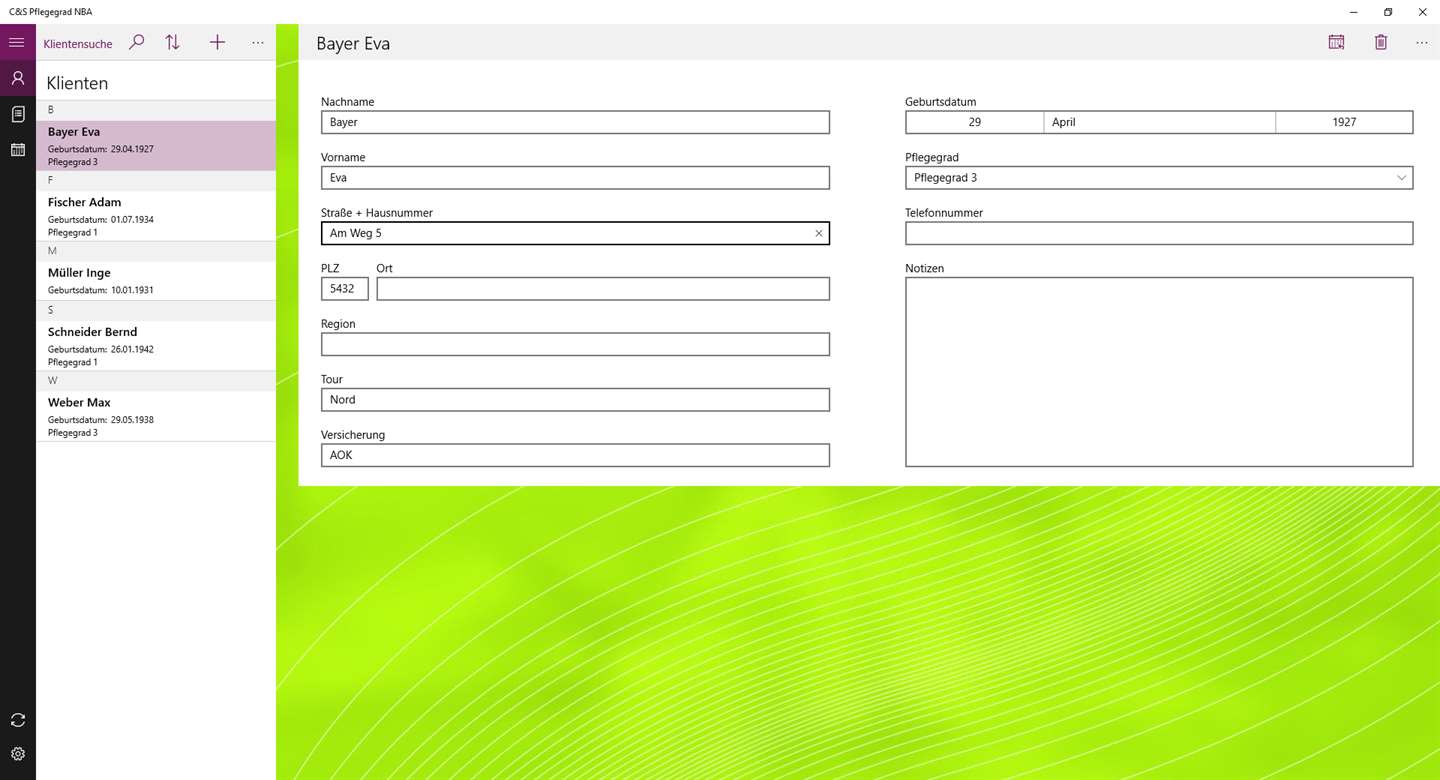Click the M group header in list
Image resolution: width=1440 pixels, height=780 pixels.
pyautogui.click(x=156, y=251)
